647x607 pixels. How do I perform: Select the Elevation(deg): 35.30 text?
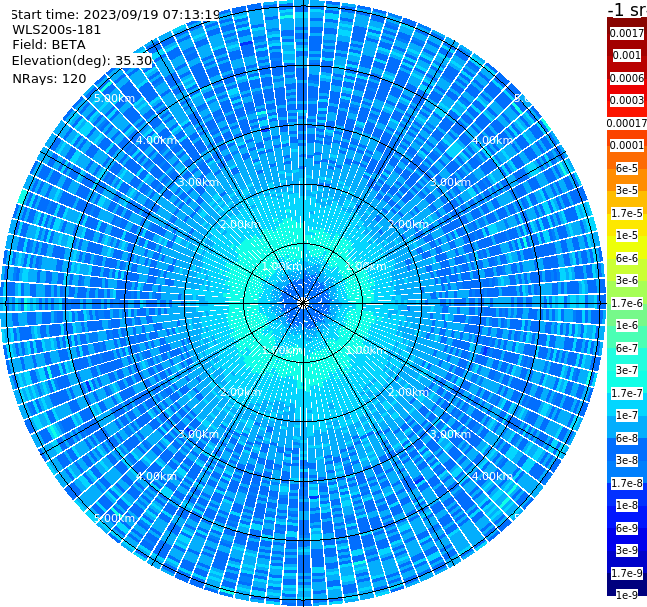pos(82,61)
